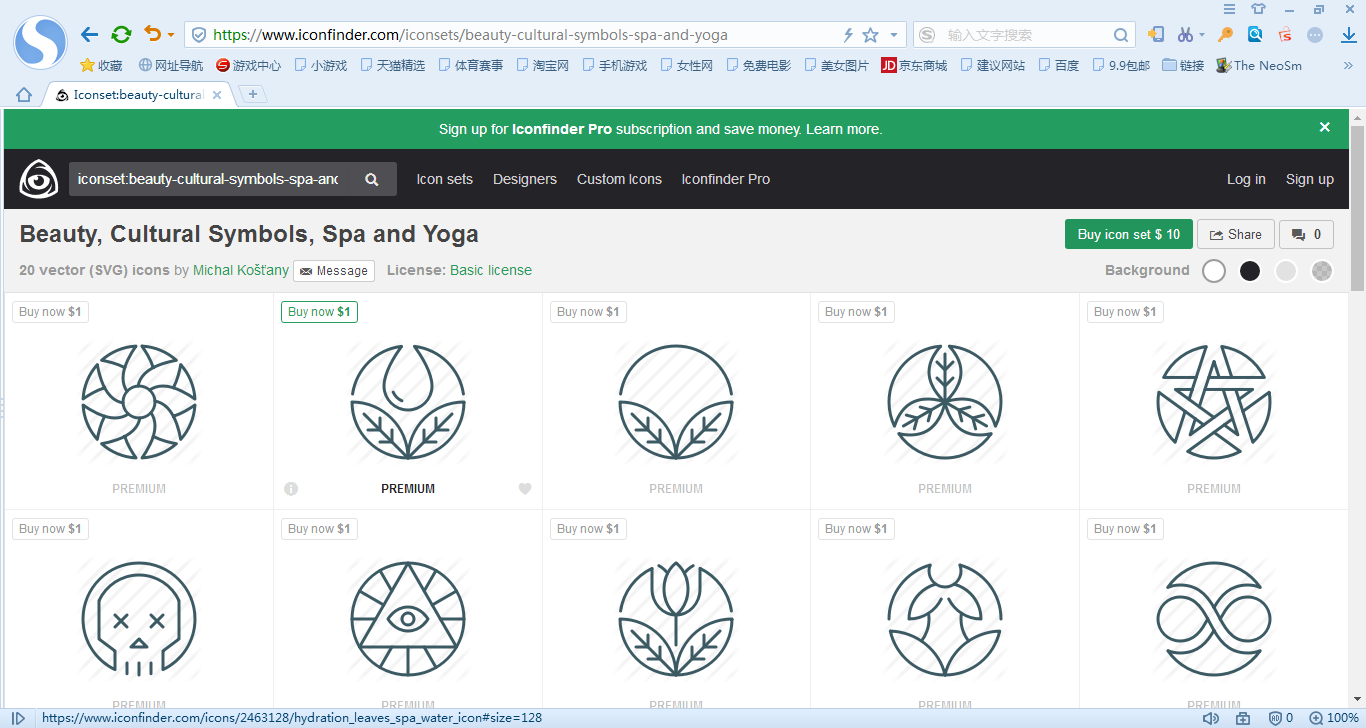Open the browser sidebar toggle icon
This screenshot has height=728, width=1366.
18,718
